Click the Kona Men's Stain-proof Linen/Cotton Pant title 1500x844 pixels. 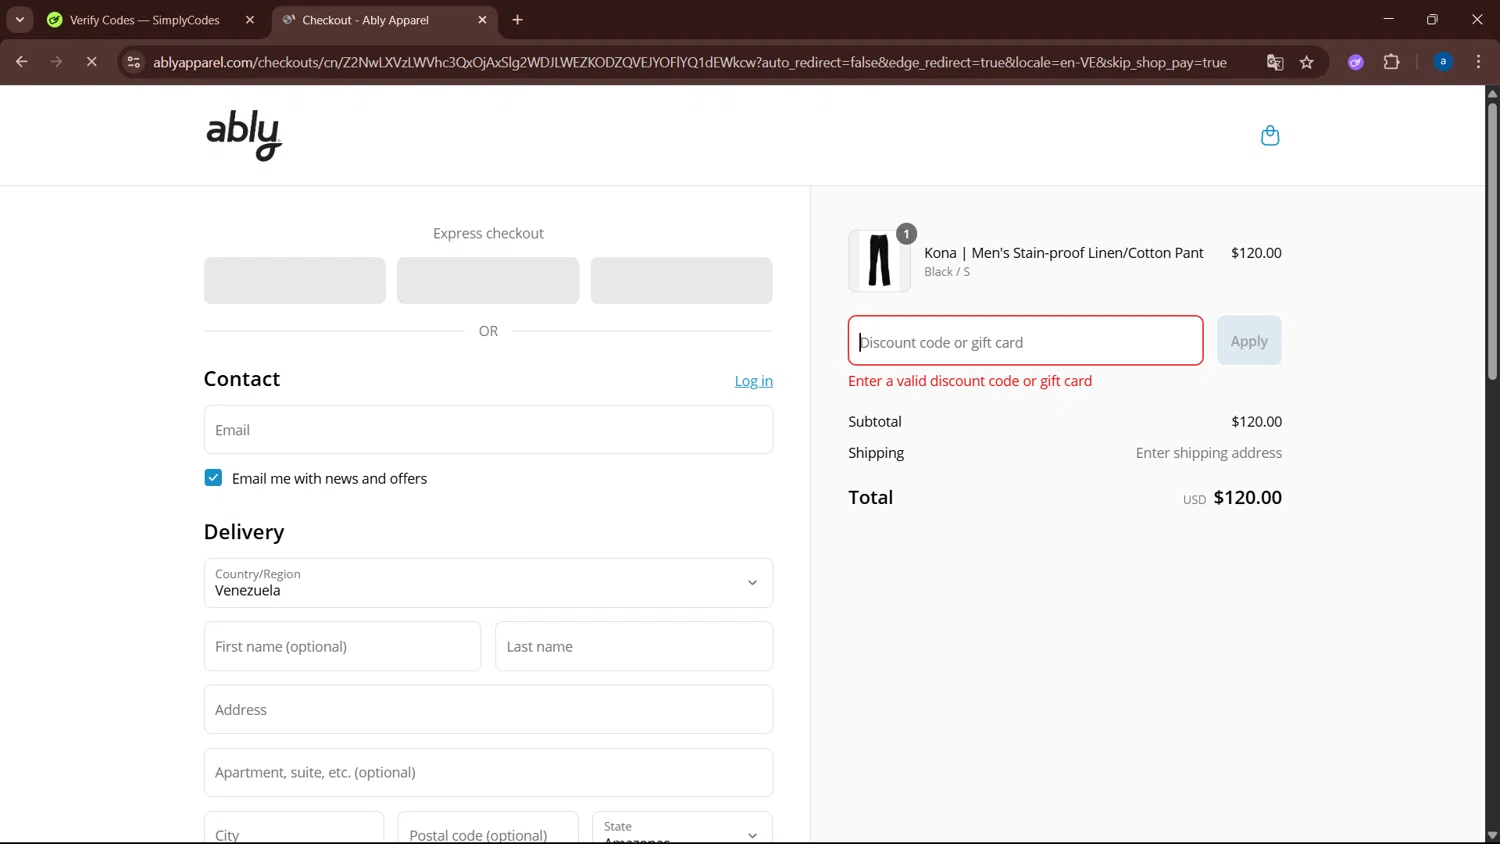1064,253
